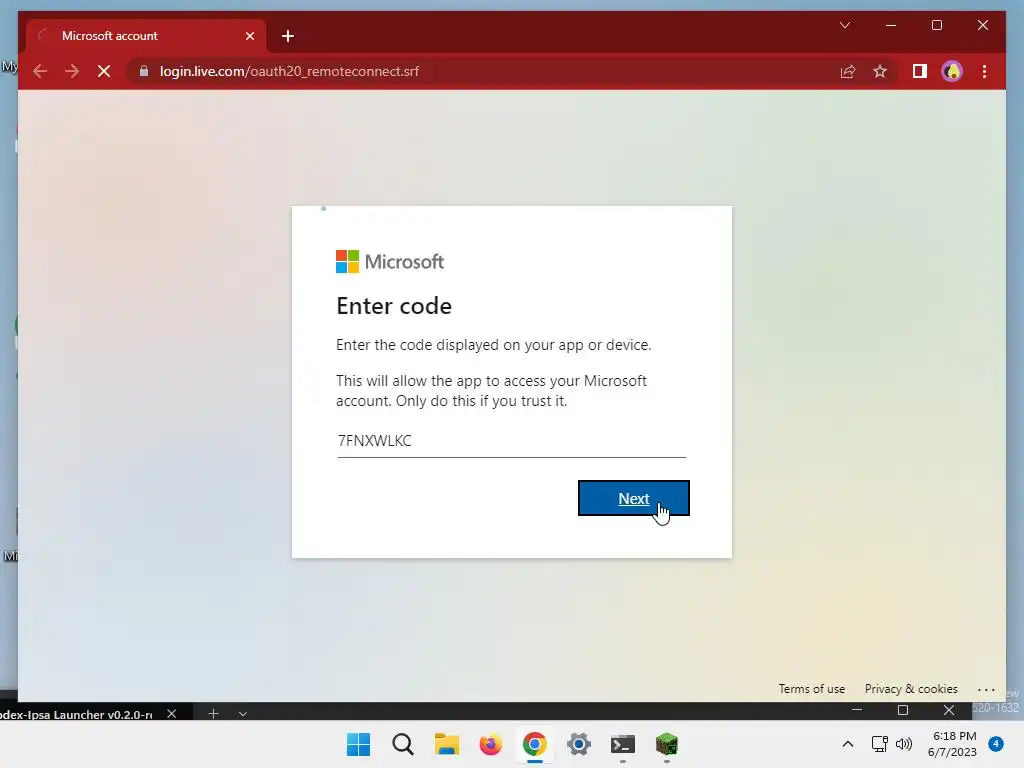Open Settings gear in taskbar
This screenshot has width=1024, height=768.
[579, 744]
